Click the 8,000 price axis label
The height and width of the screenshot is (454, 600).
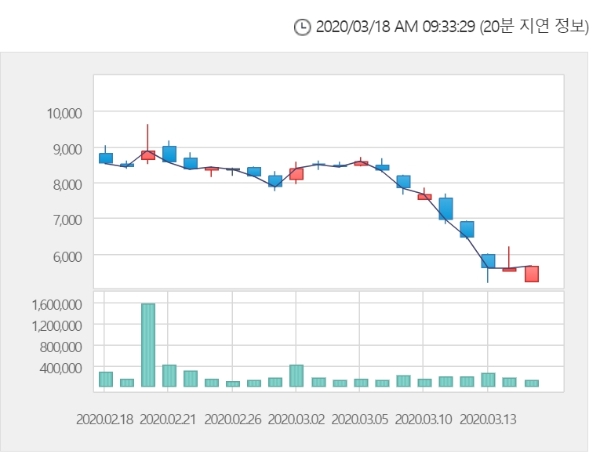click(67, 185)
